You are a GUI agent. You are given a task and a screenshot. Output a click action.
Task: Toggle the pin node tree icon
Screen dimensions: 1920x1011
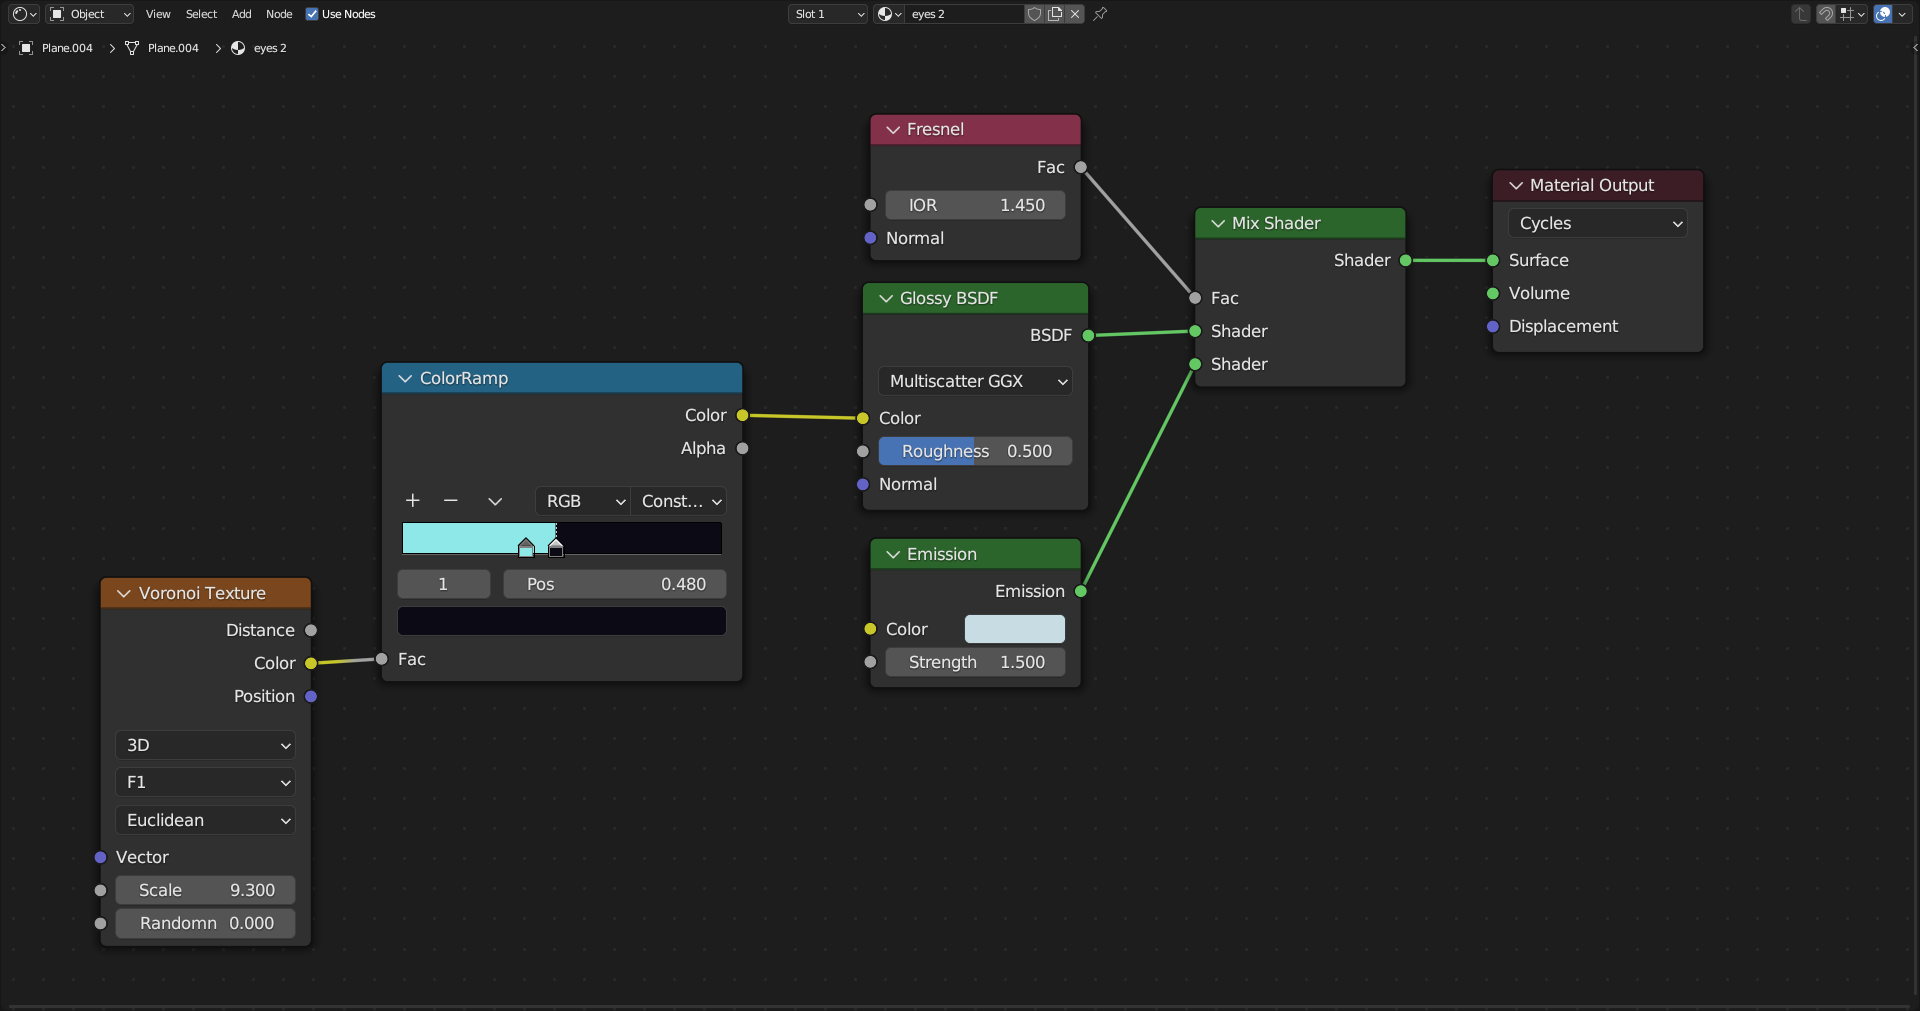[1100, 14]
